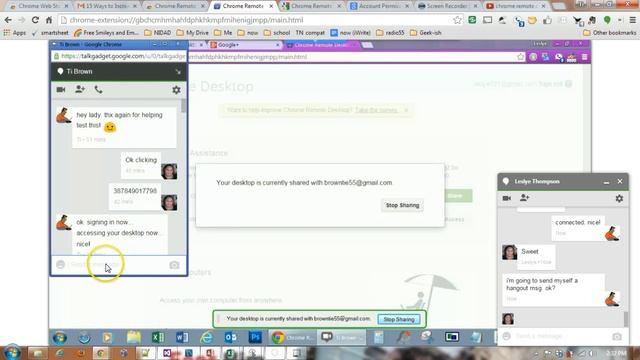The height and width of the screenshot is (360, 640).
Task: Click remote taskbar Outlook icon
Action: [x=231, y=337]
